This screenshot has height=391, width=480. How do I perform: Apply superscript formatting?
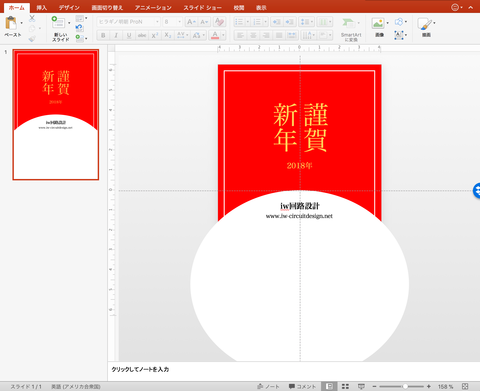(x=155, y=35)
